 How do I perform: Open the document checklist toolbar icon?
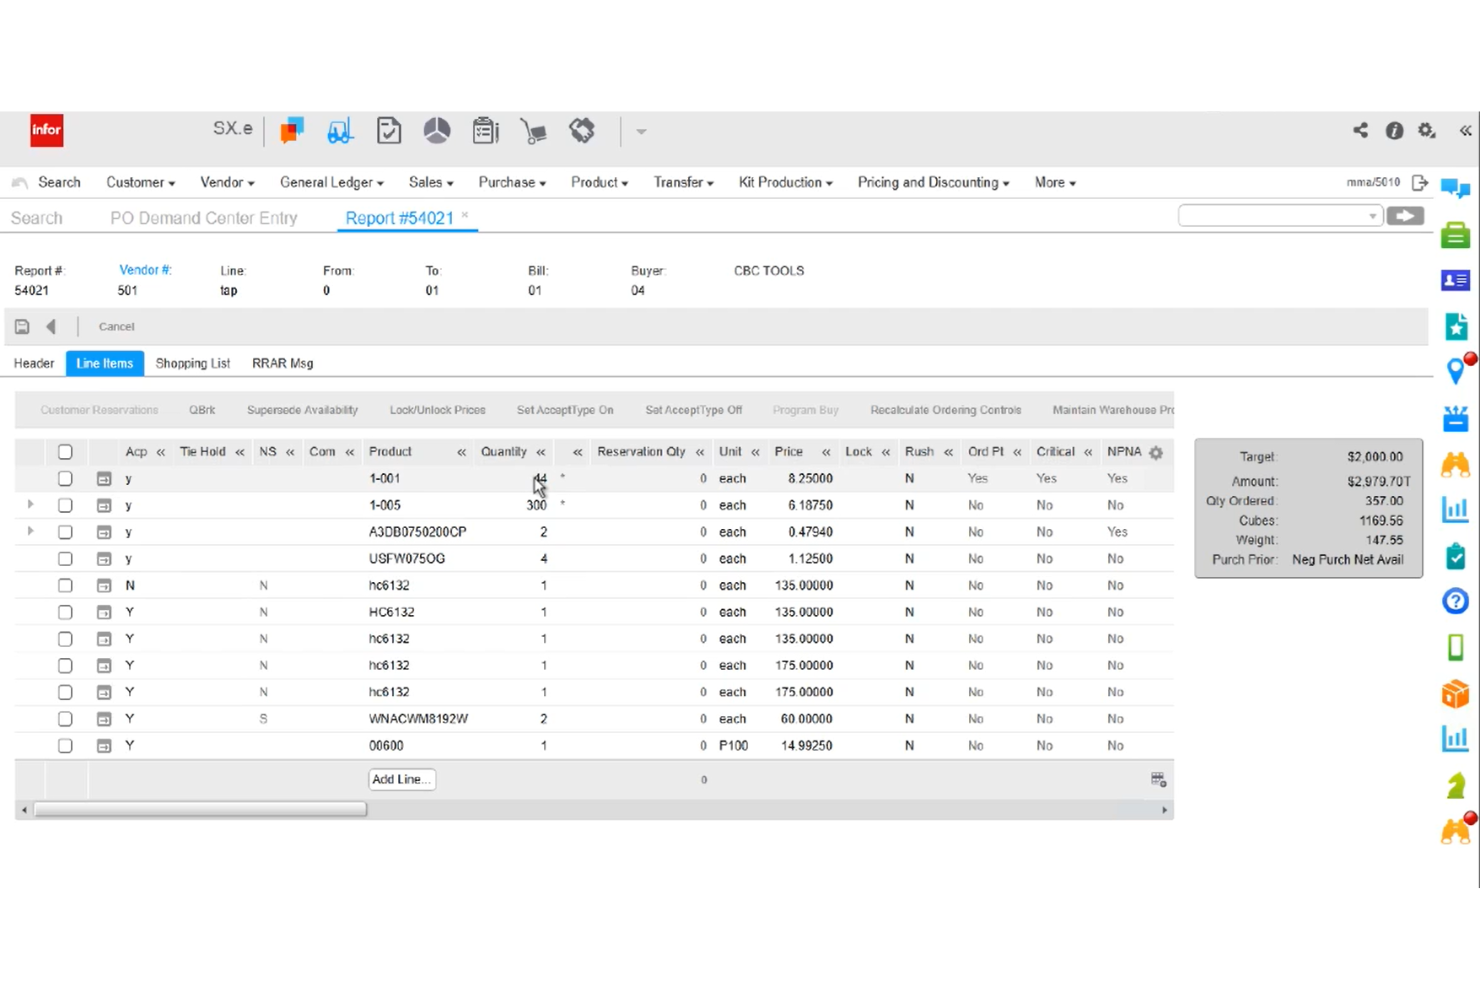pyautogui.click(x=388, y=130)
